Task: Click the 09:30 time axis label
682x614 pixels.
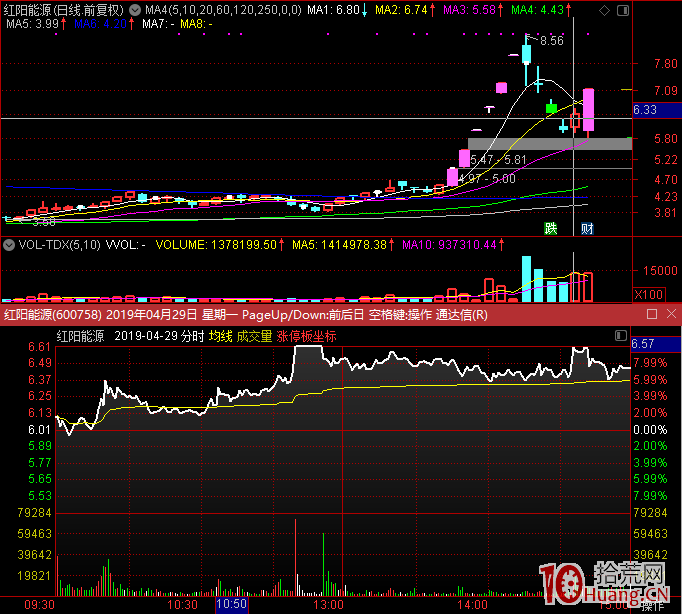Action: [x=39, y=605]
